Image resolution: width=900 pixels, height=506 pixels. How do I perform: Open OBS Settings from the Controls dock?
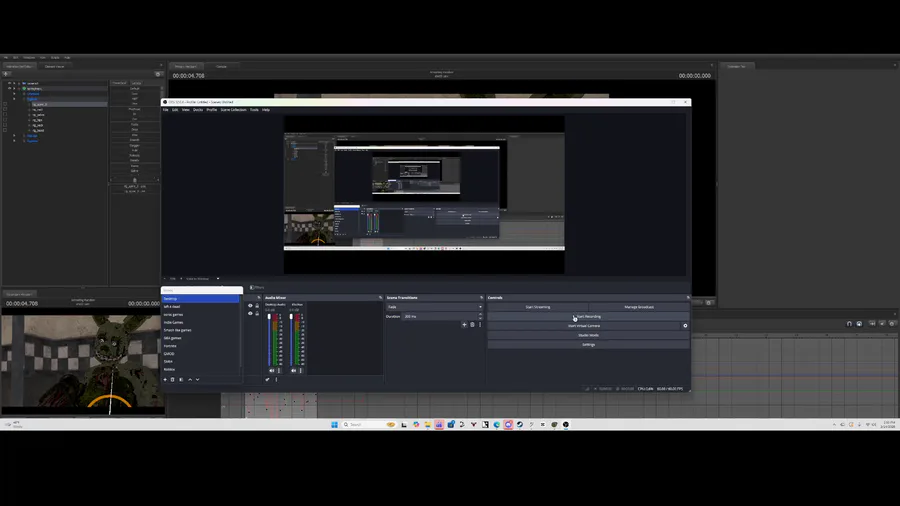pos(588,345)
